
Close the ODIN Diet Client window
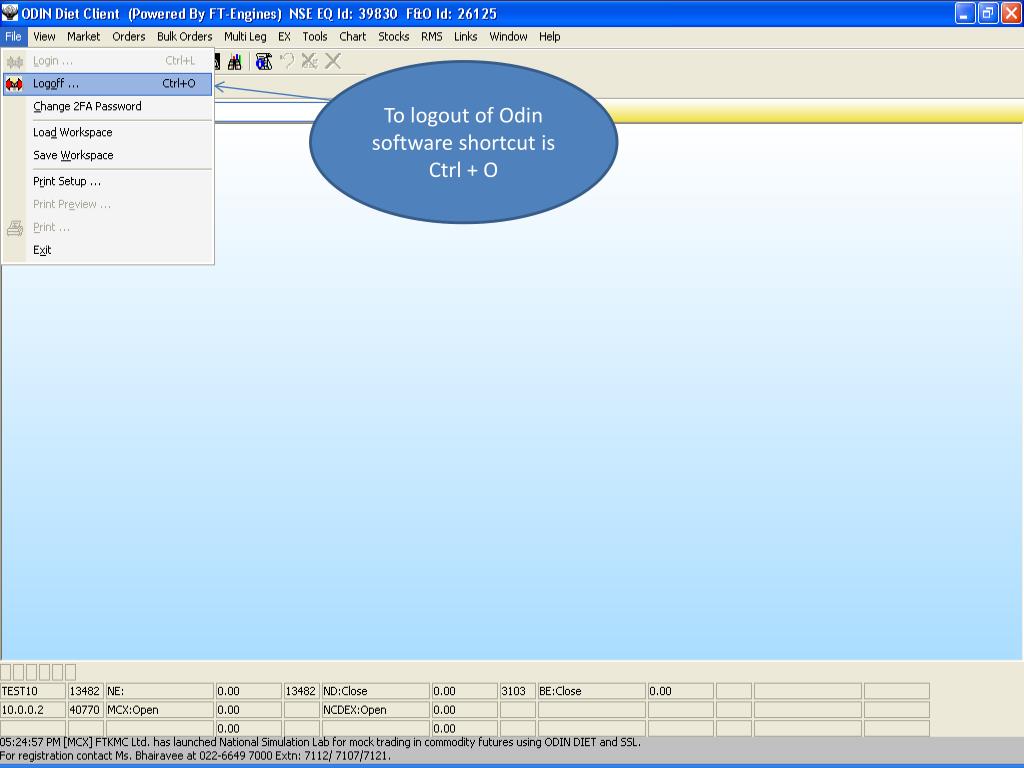(1011, 13)
